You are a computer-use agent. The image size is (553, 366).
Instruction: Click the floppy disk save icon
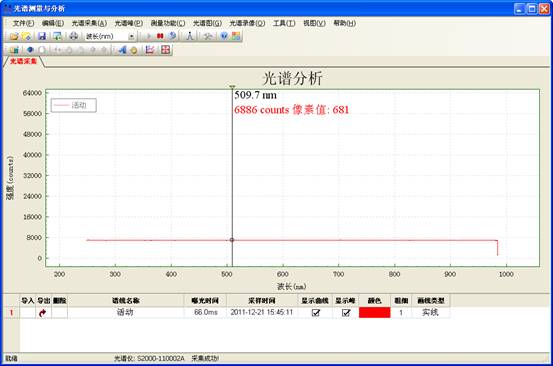[42, 36]
